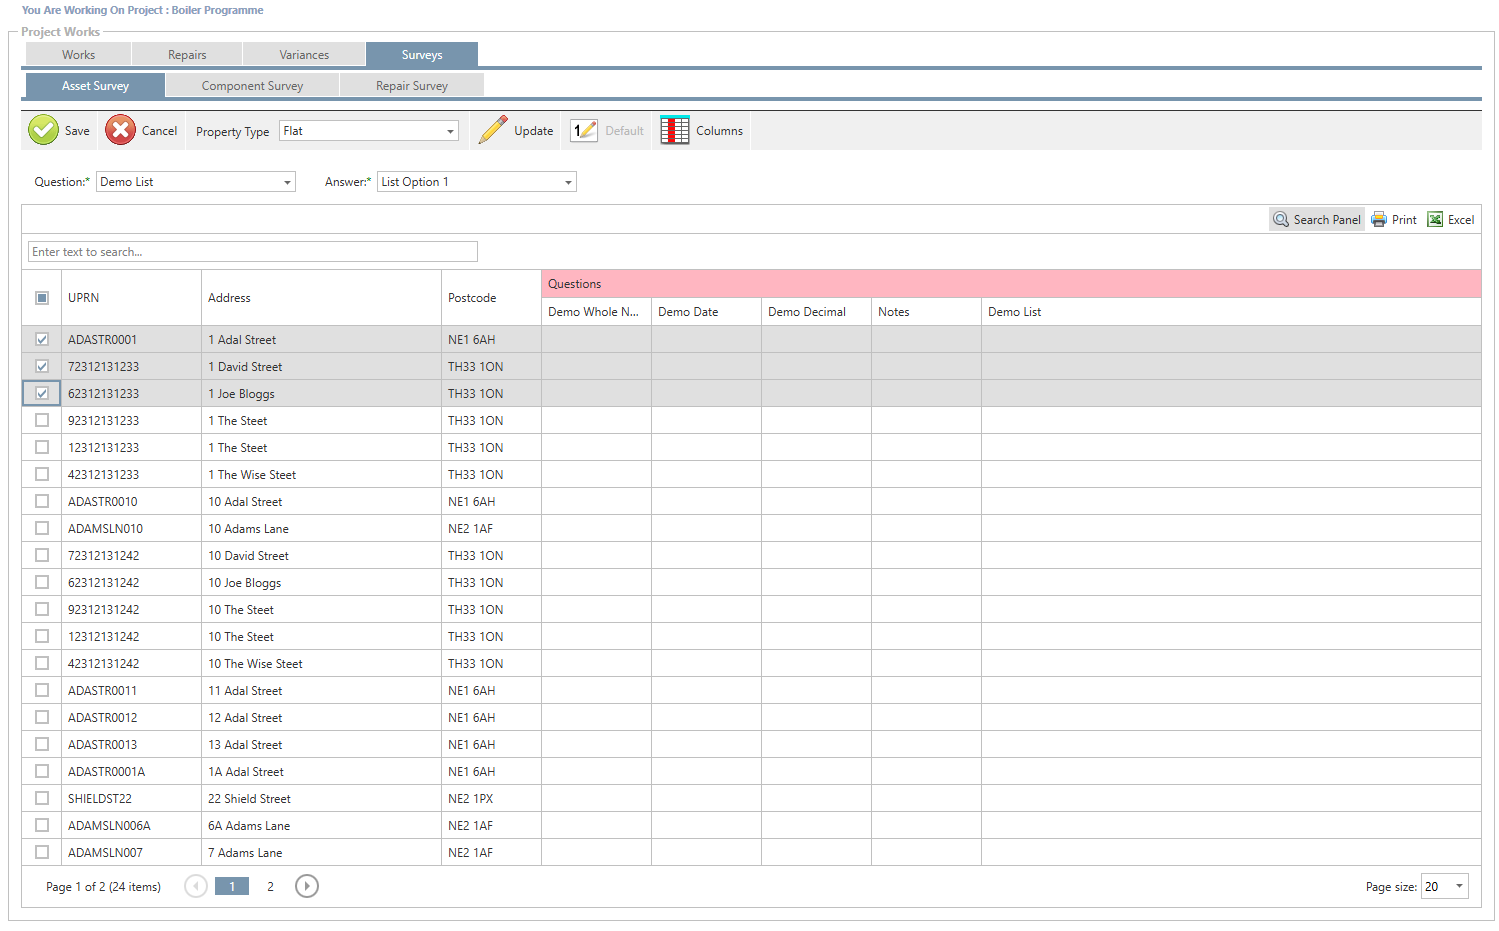Click the search text input field
1499x931 pixels.
pos(252,252)
